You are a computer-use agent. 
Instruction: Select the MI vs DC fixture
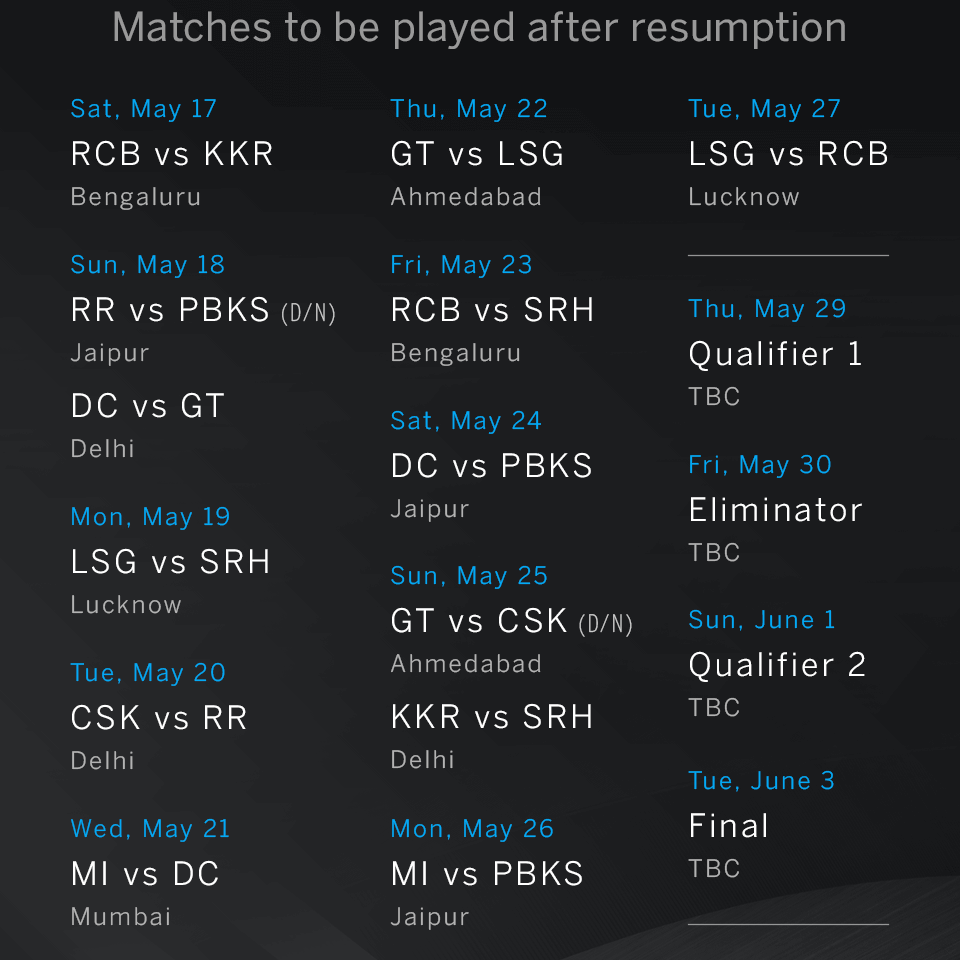pyautogui.click(x=144, y=874)
